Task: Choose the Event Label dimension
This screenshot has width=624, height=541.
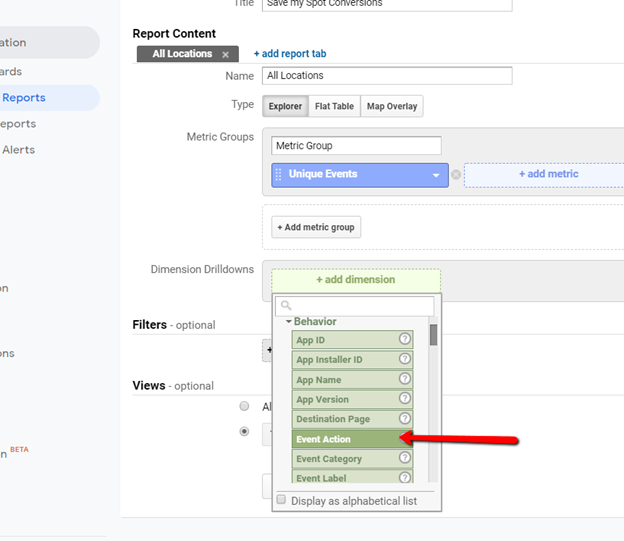Action: coord(352,477)
